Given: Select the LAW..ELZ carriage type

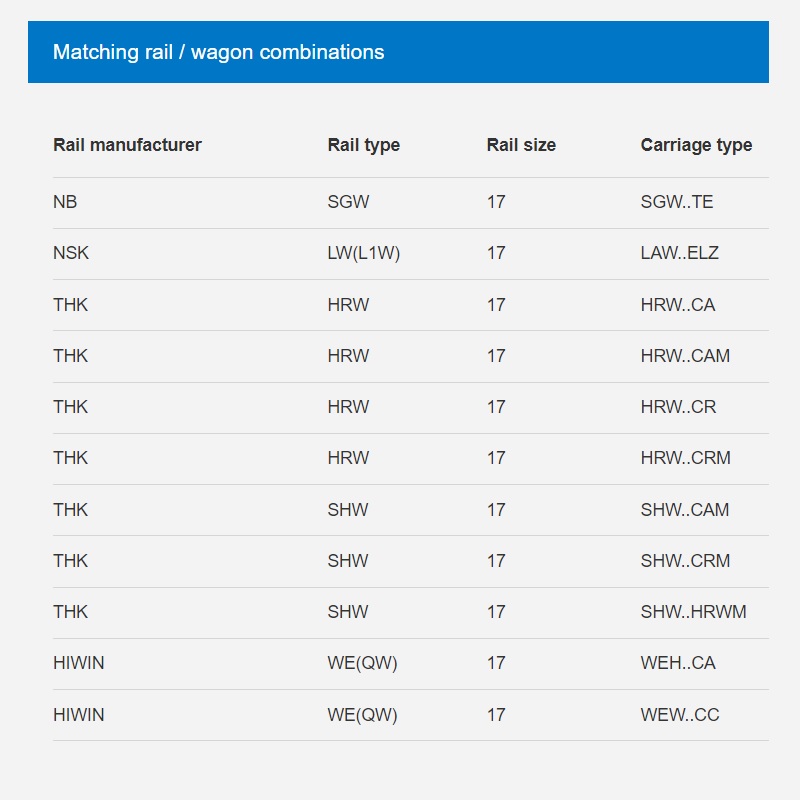Looking at the screenshot, I should 679,253.
